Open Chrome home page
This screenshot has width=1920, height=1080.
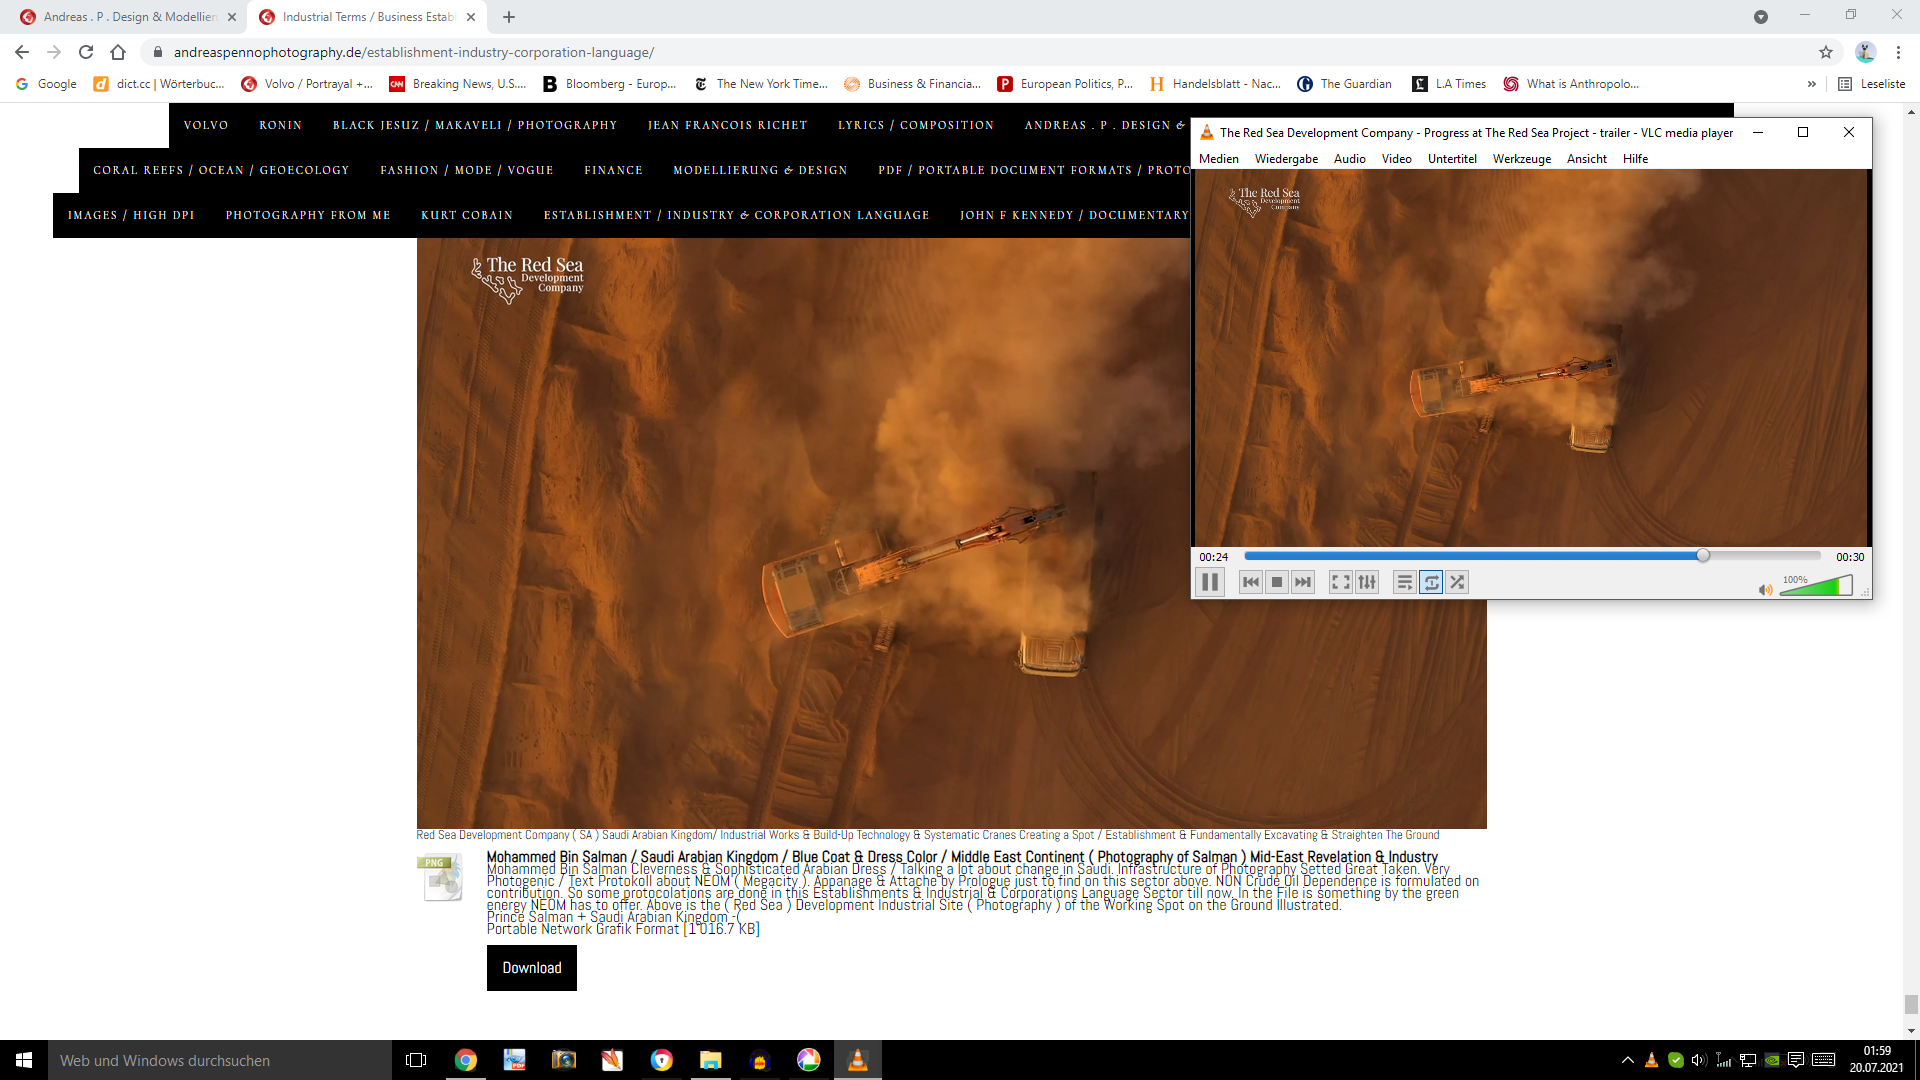(x=118, y=52)
